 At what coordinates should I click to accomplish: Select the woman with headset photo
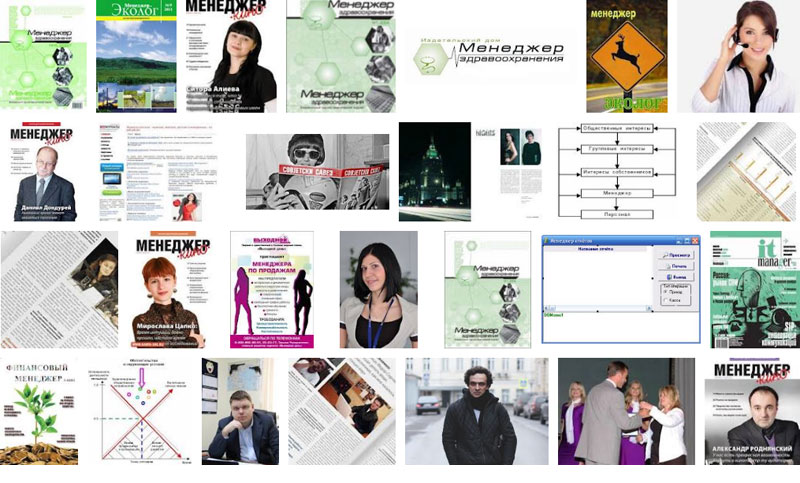point(738,56)
